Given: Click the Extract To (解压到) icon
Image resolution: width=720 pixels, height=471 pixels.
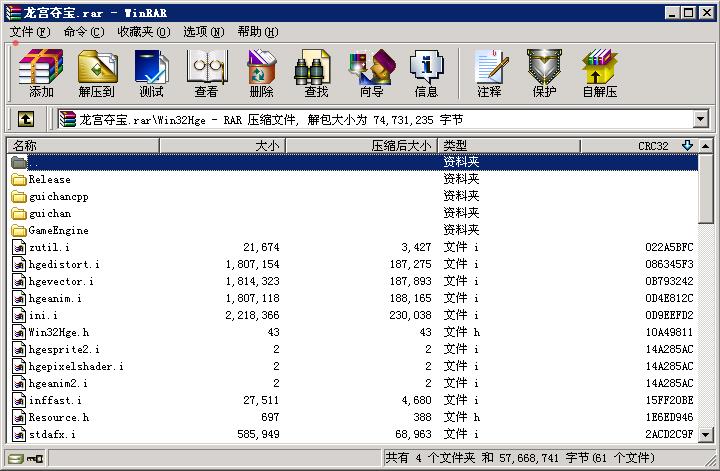Looking at the screenshot, I should 96,74.
